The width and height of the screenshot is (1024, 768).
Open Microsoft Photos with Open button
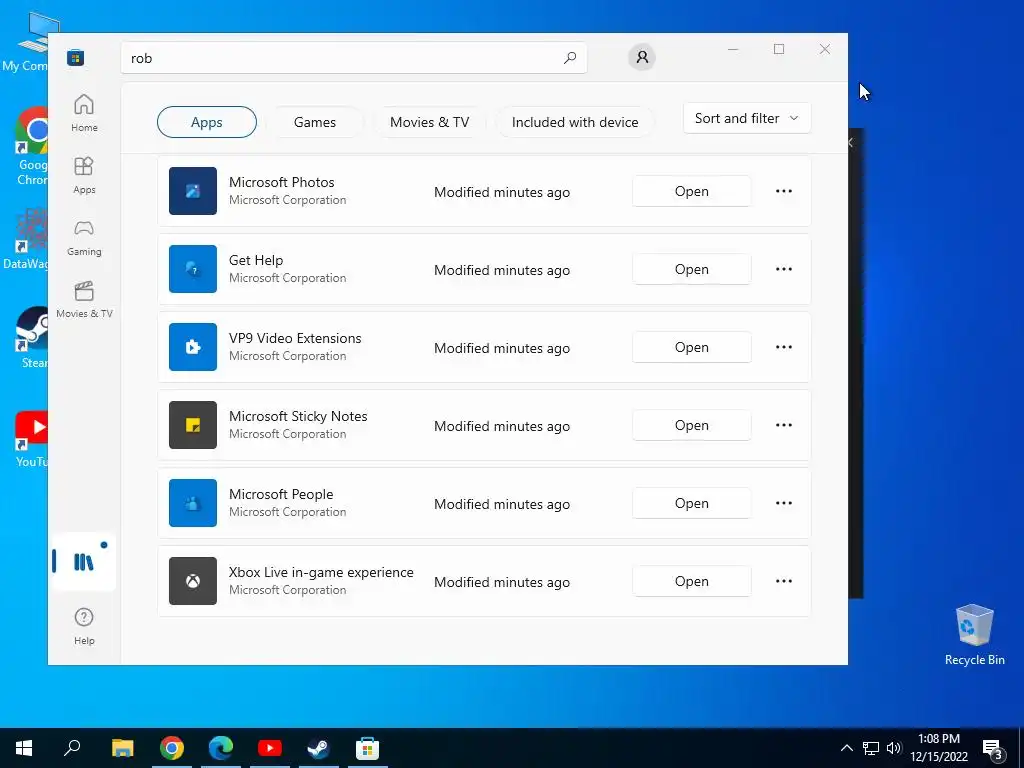click(692, 191)
